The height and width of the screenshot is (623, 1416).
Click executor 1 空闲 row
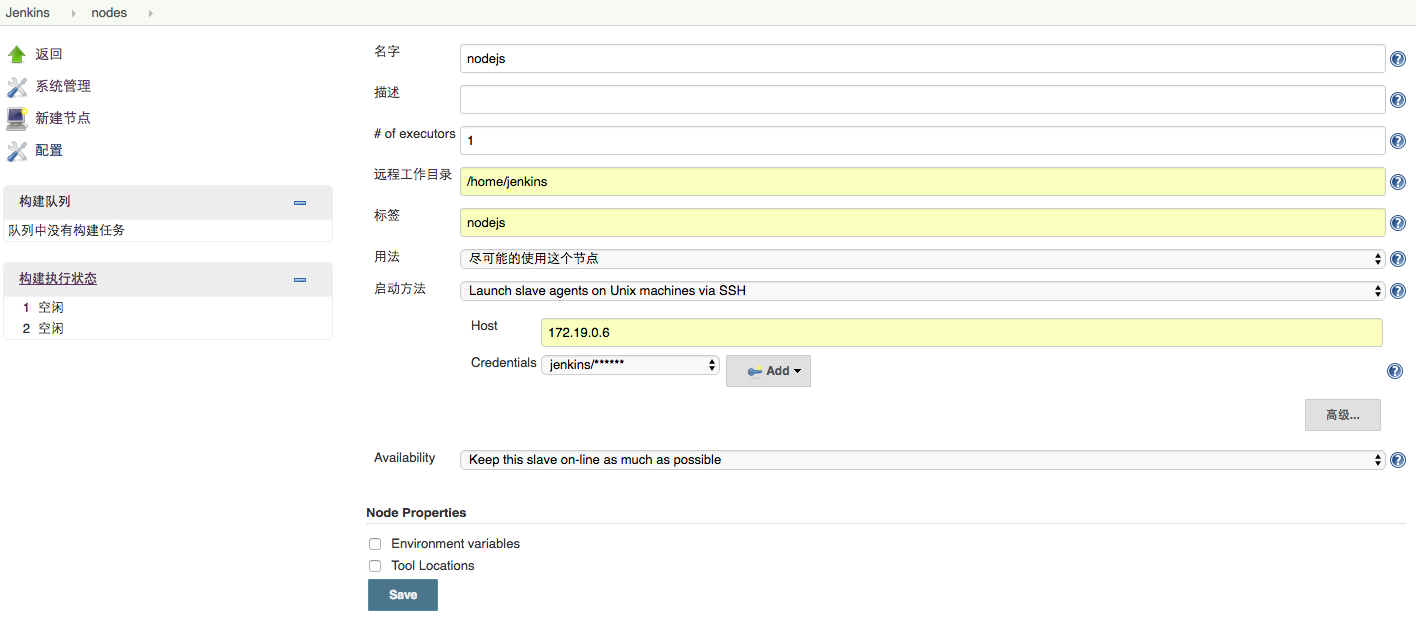pos(168,308)
